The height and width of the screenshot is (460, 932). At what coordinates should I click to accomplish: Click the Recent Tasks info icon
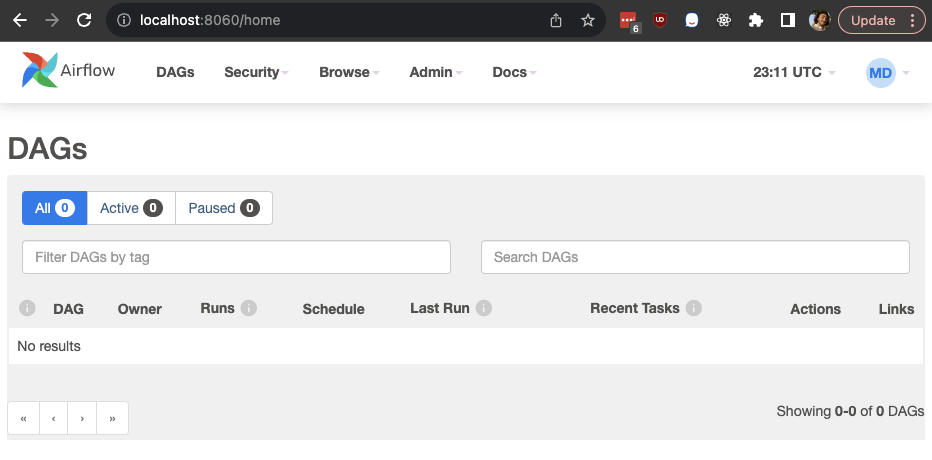[694, 308]
